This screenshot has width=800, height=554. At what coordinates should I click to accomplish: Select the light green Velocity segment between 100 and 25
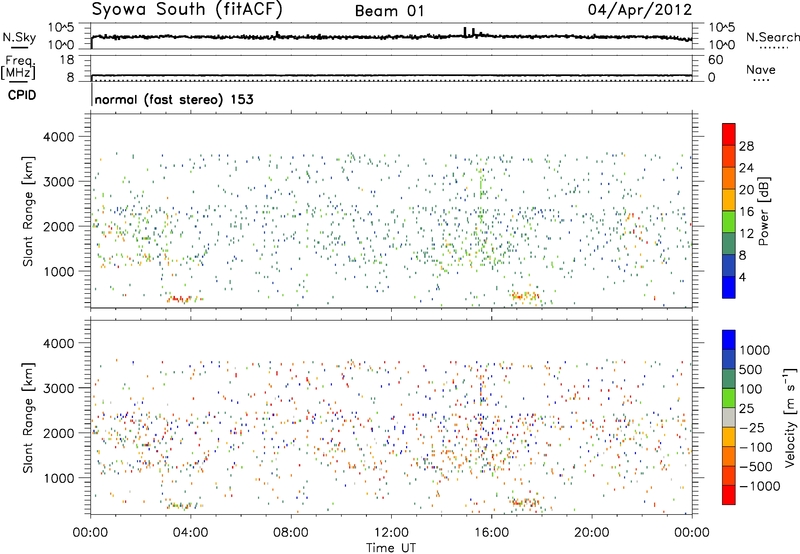coord(729,398)
